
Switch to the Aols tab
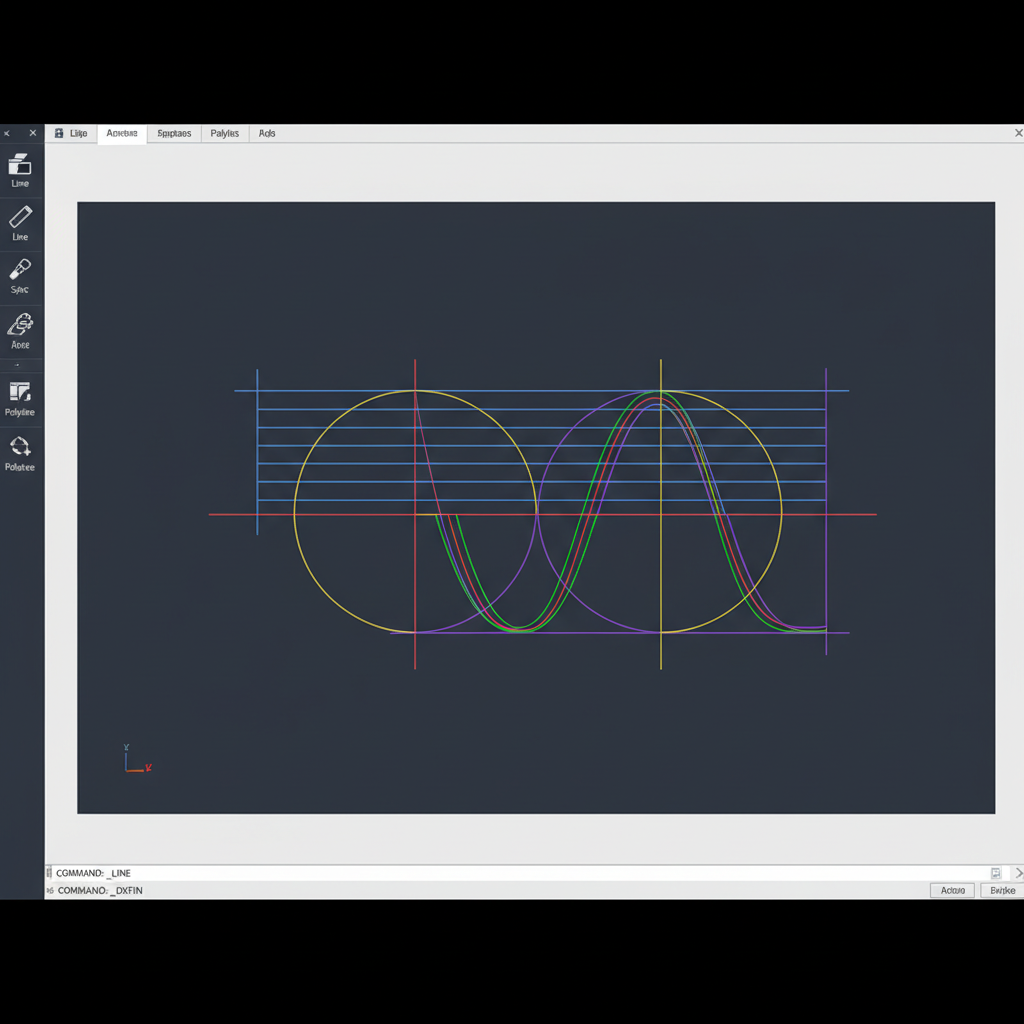(x=267, y=133)
